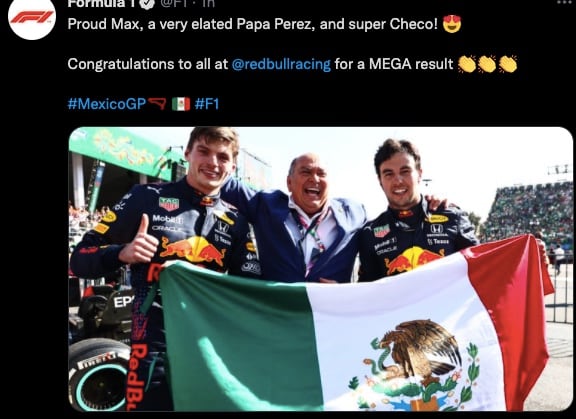Open the #F1 hashtag
Screen dimensions: 576x419
tap(207, 104)
